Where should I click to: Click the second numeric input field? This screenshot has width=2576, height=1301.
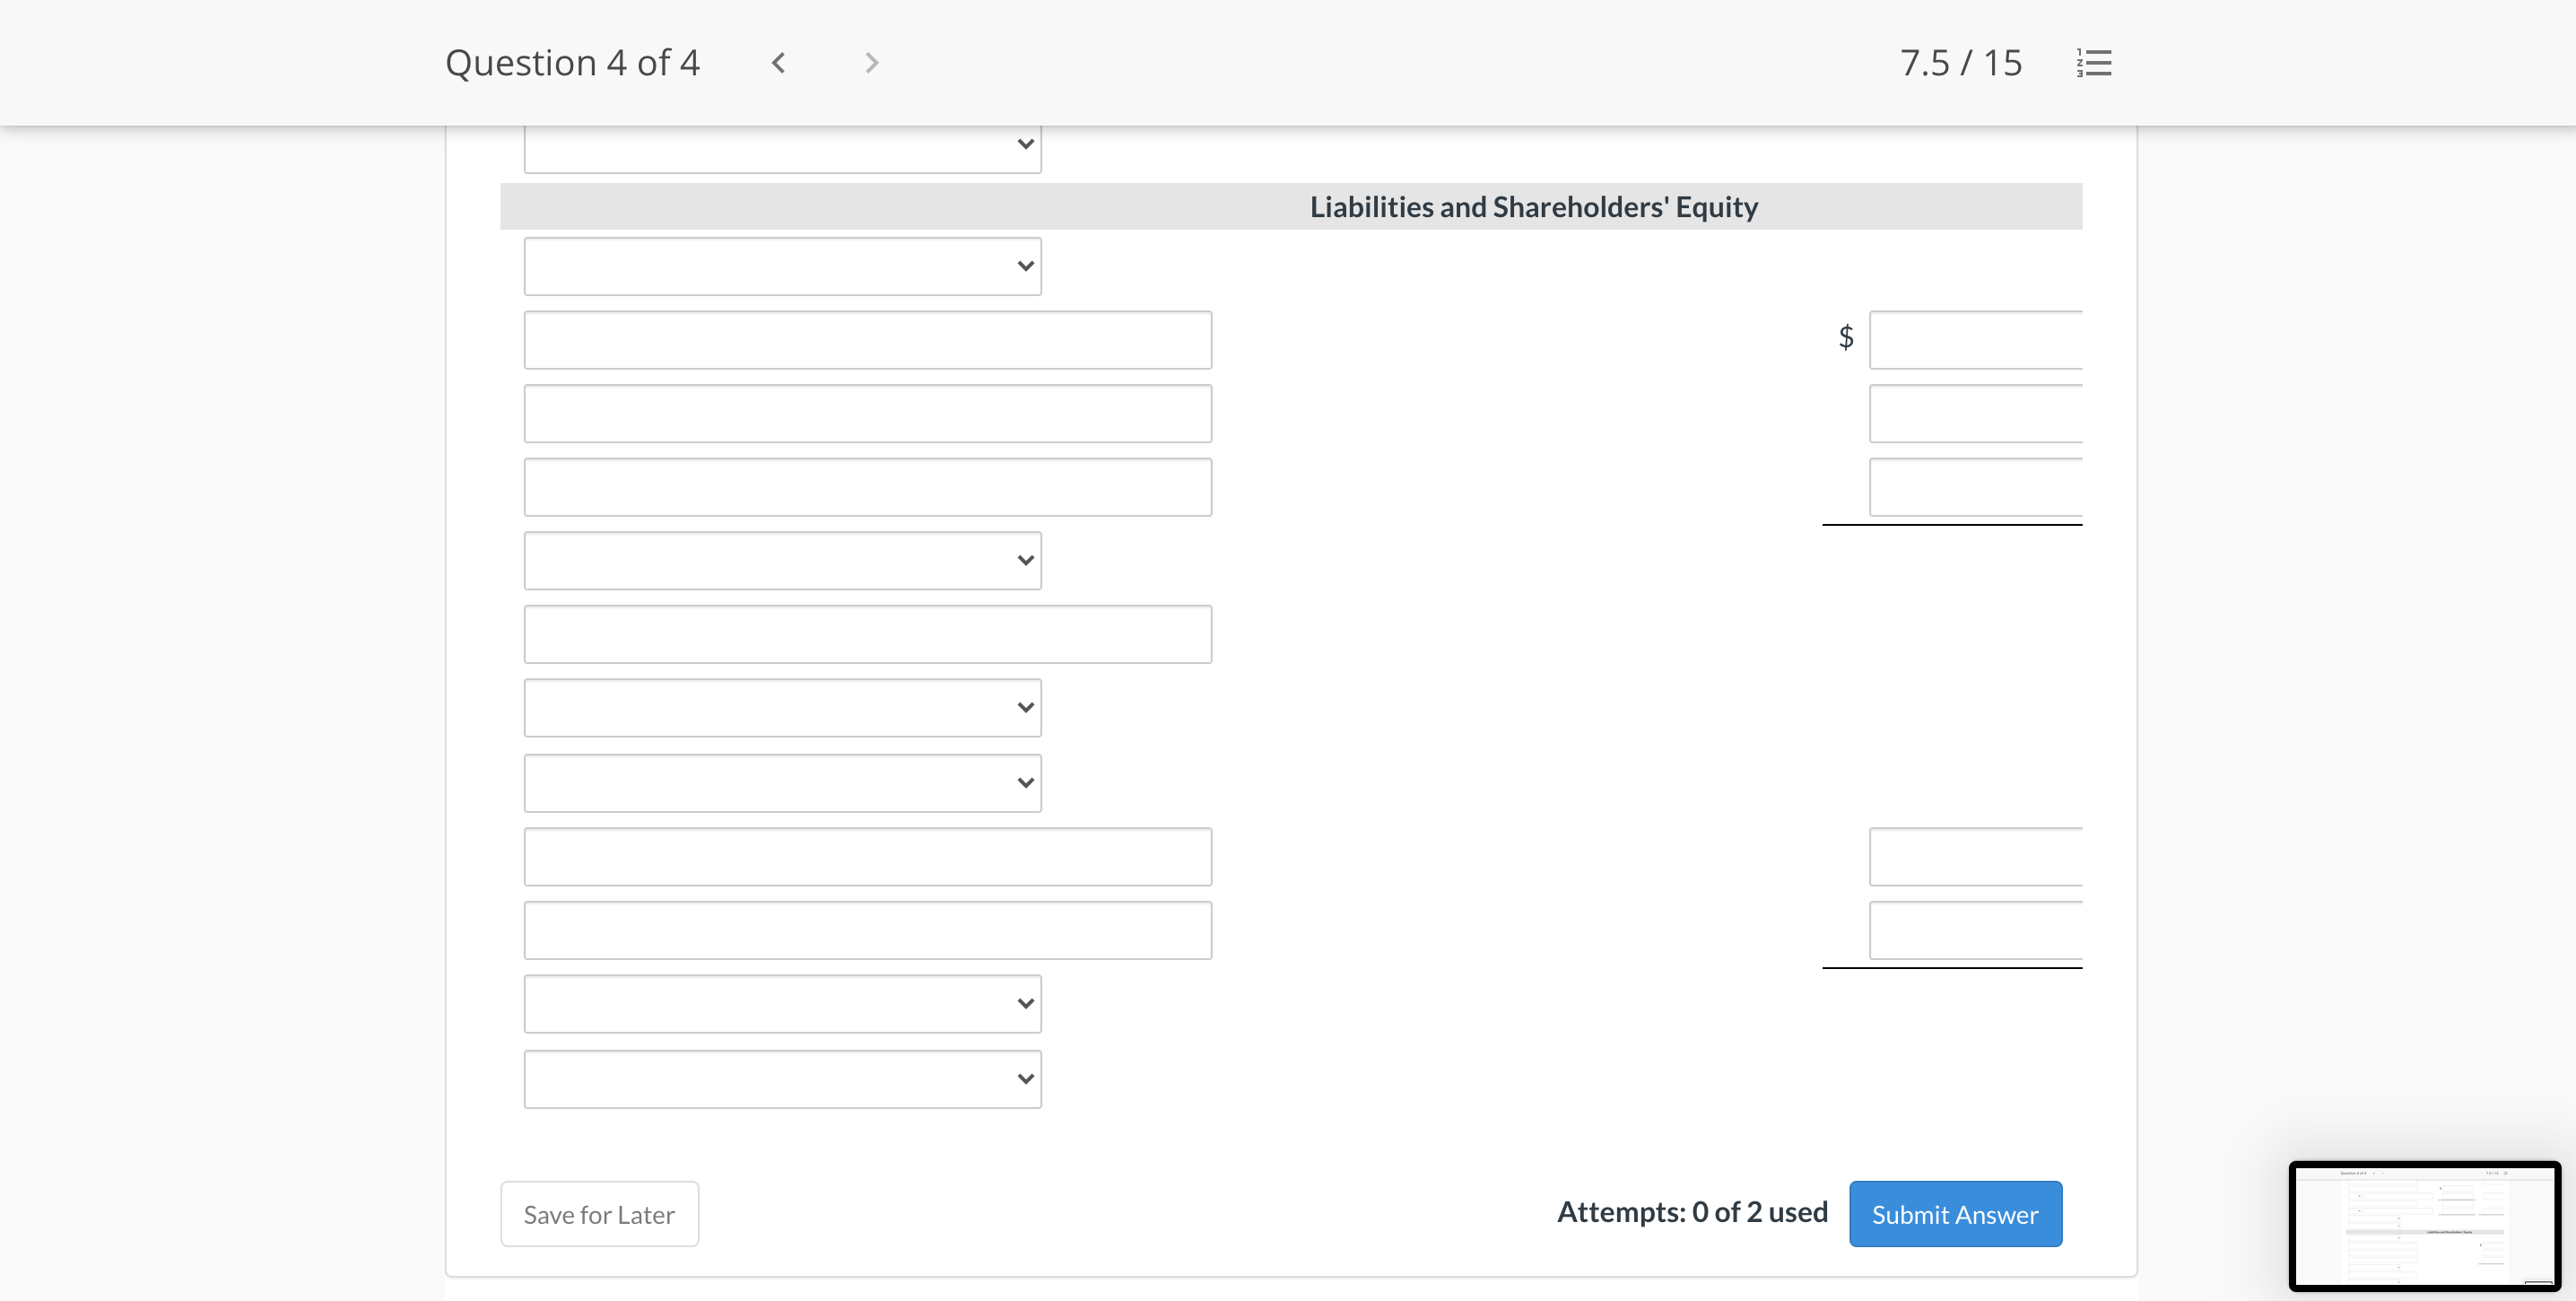tap(1976, 414)
